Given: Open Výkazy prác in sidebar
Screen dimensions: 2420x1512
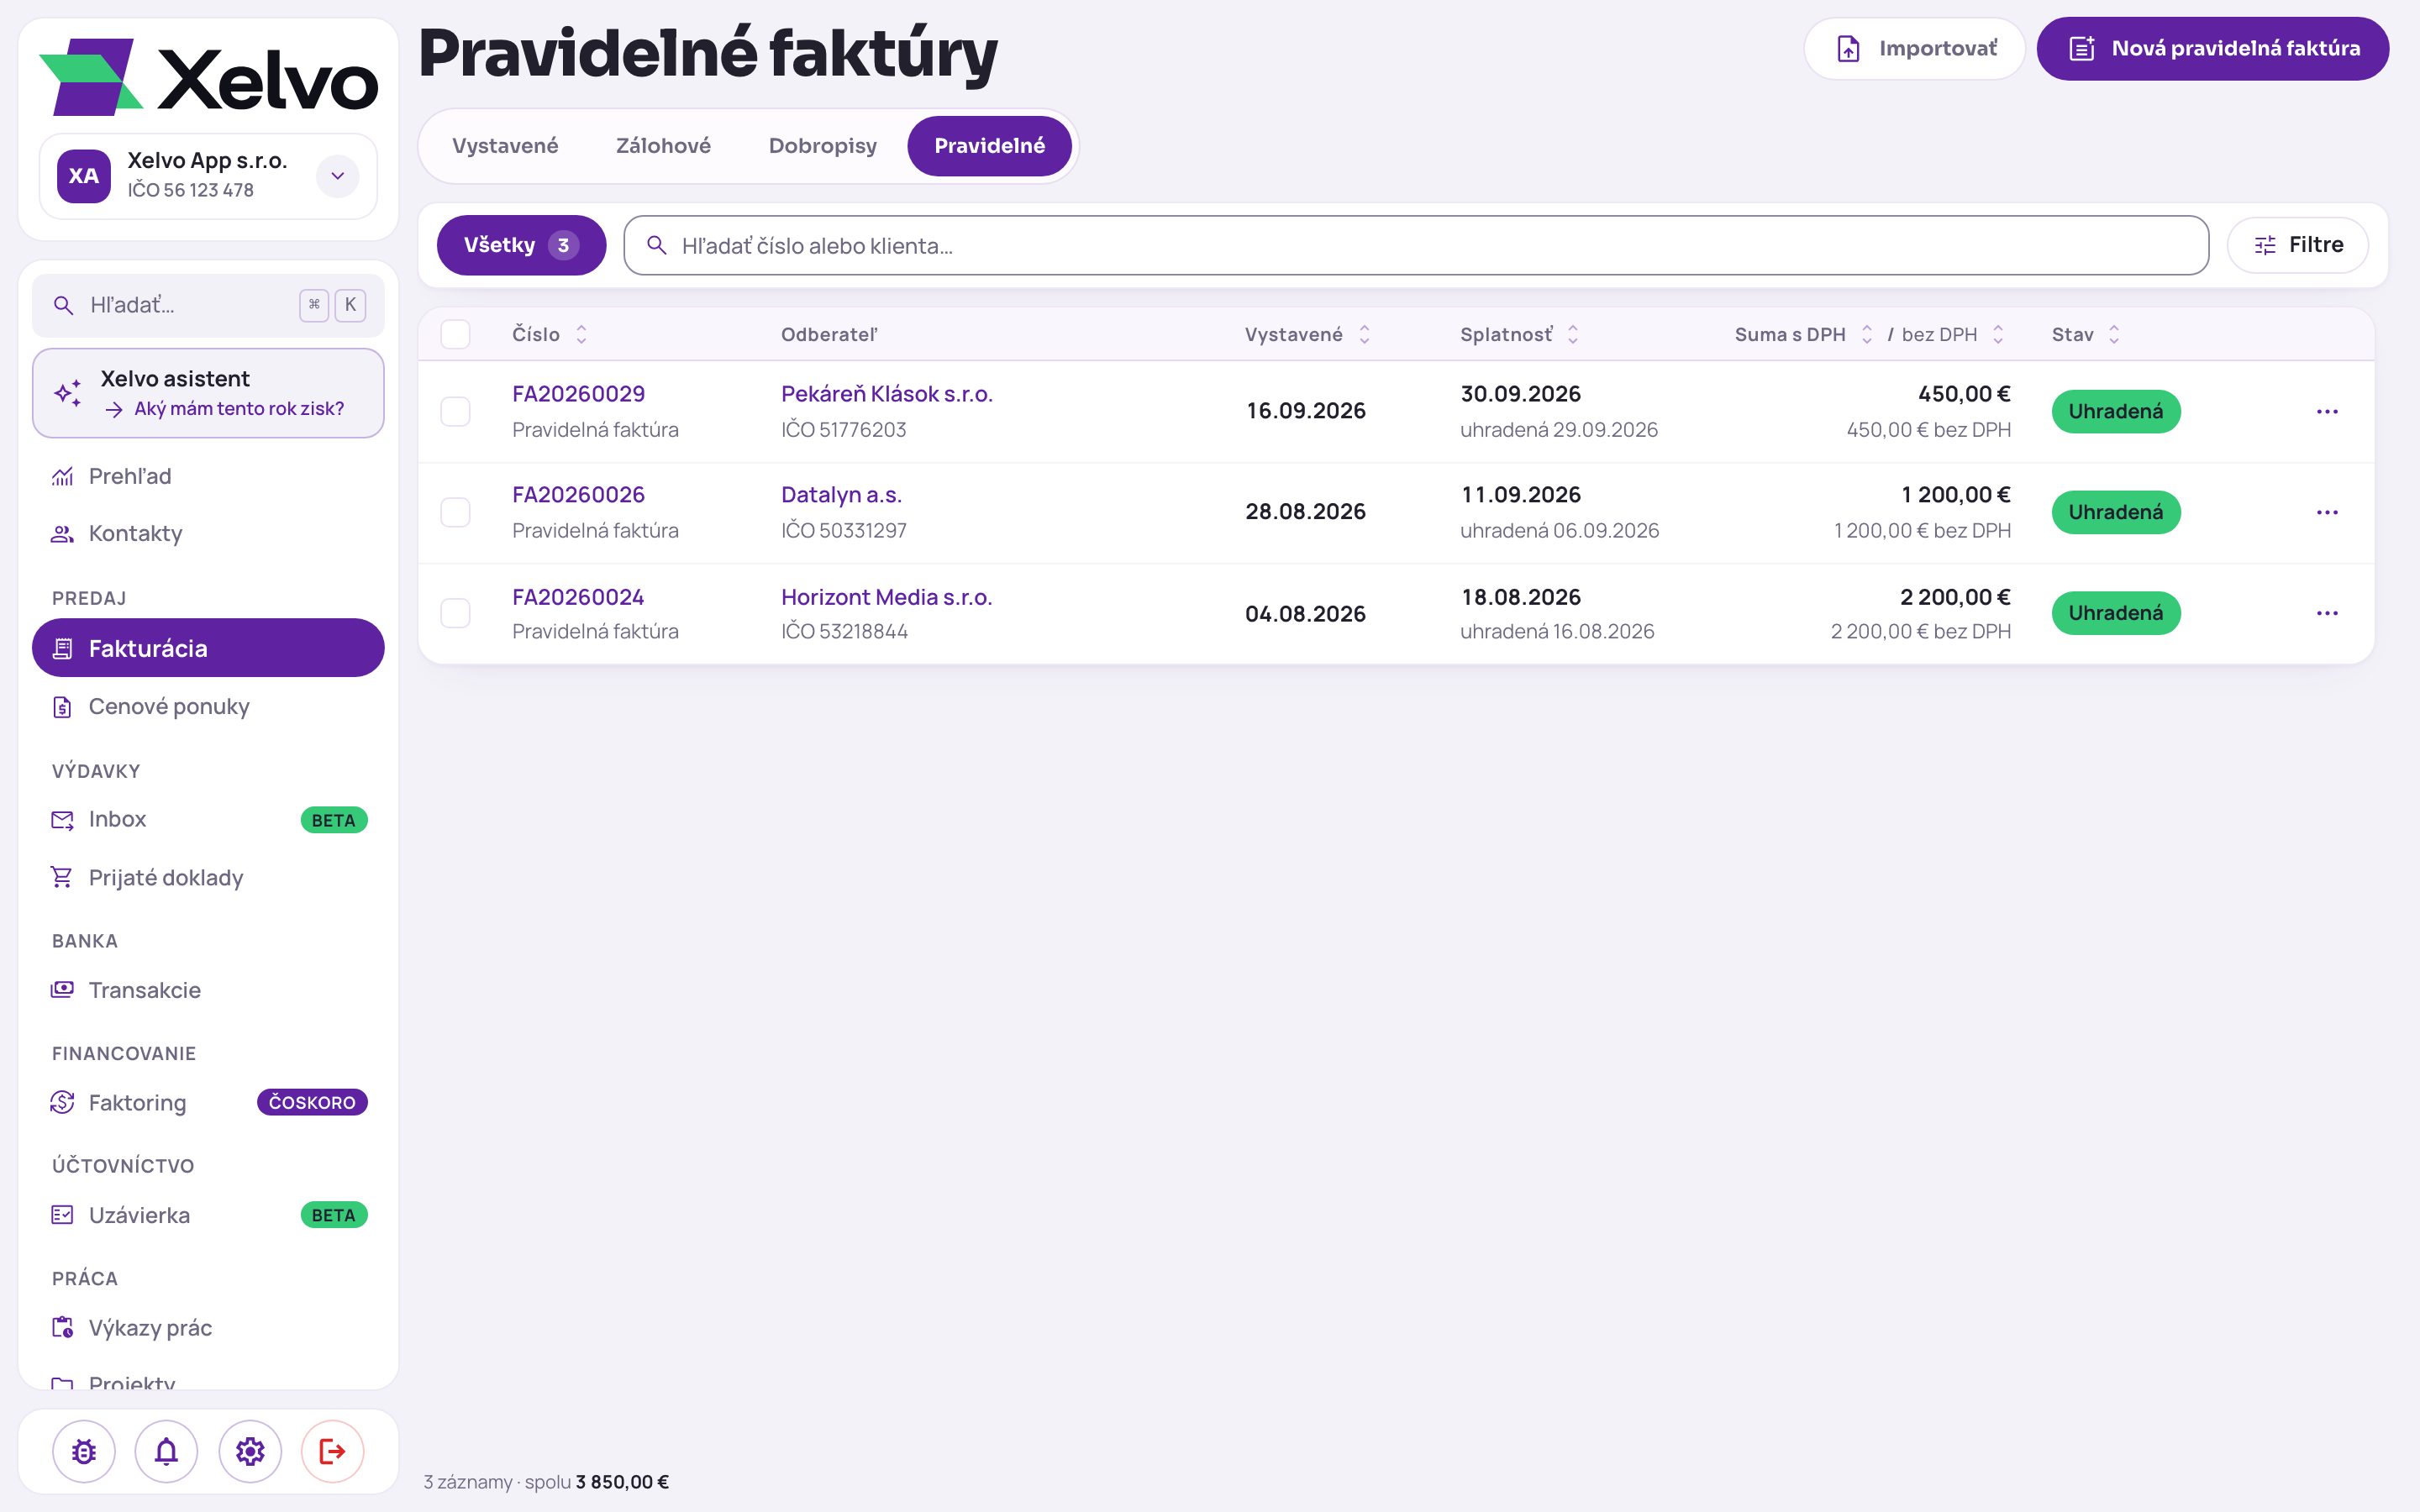Looking at the screenshot, I should 208,1327.
